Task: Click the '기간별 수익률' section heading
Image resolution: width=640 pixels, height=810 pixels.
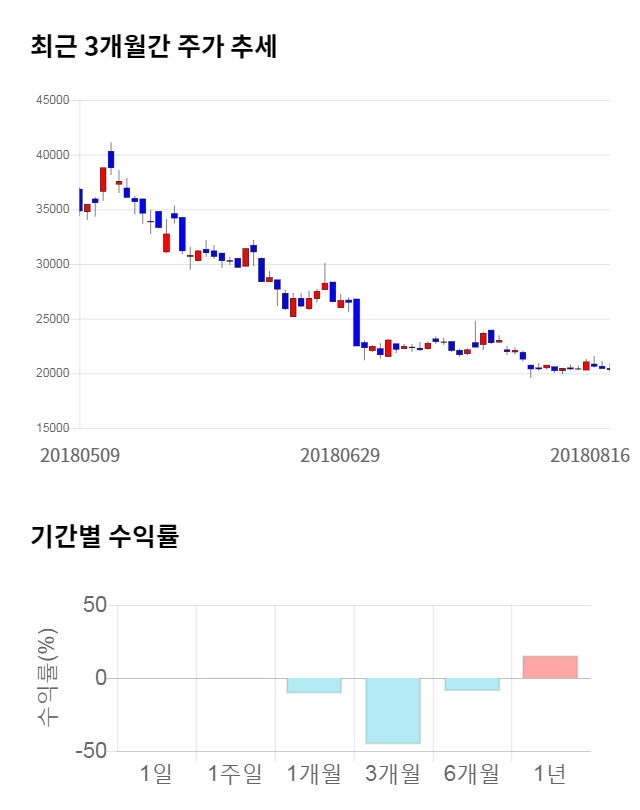Action: pos(104,536)
